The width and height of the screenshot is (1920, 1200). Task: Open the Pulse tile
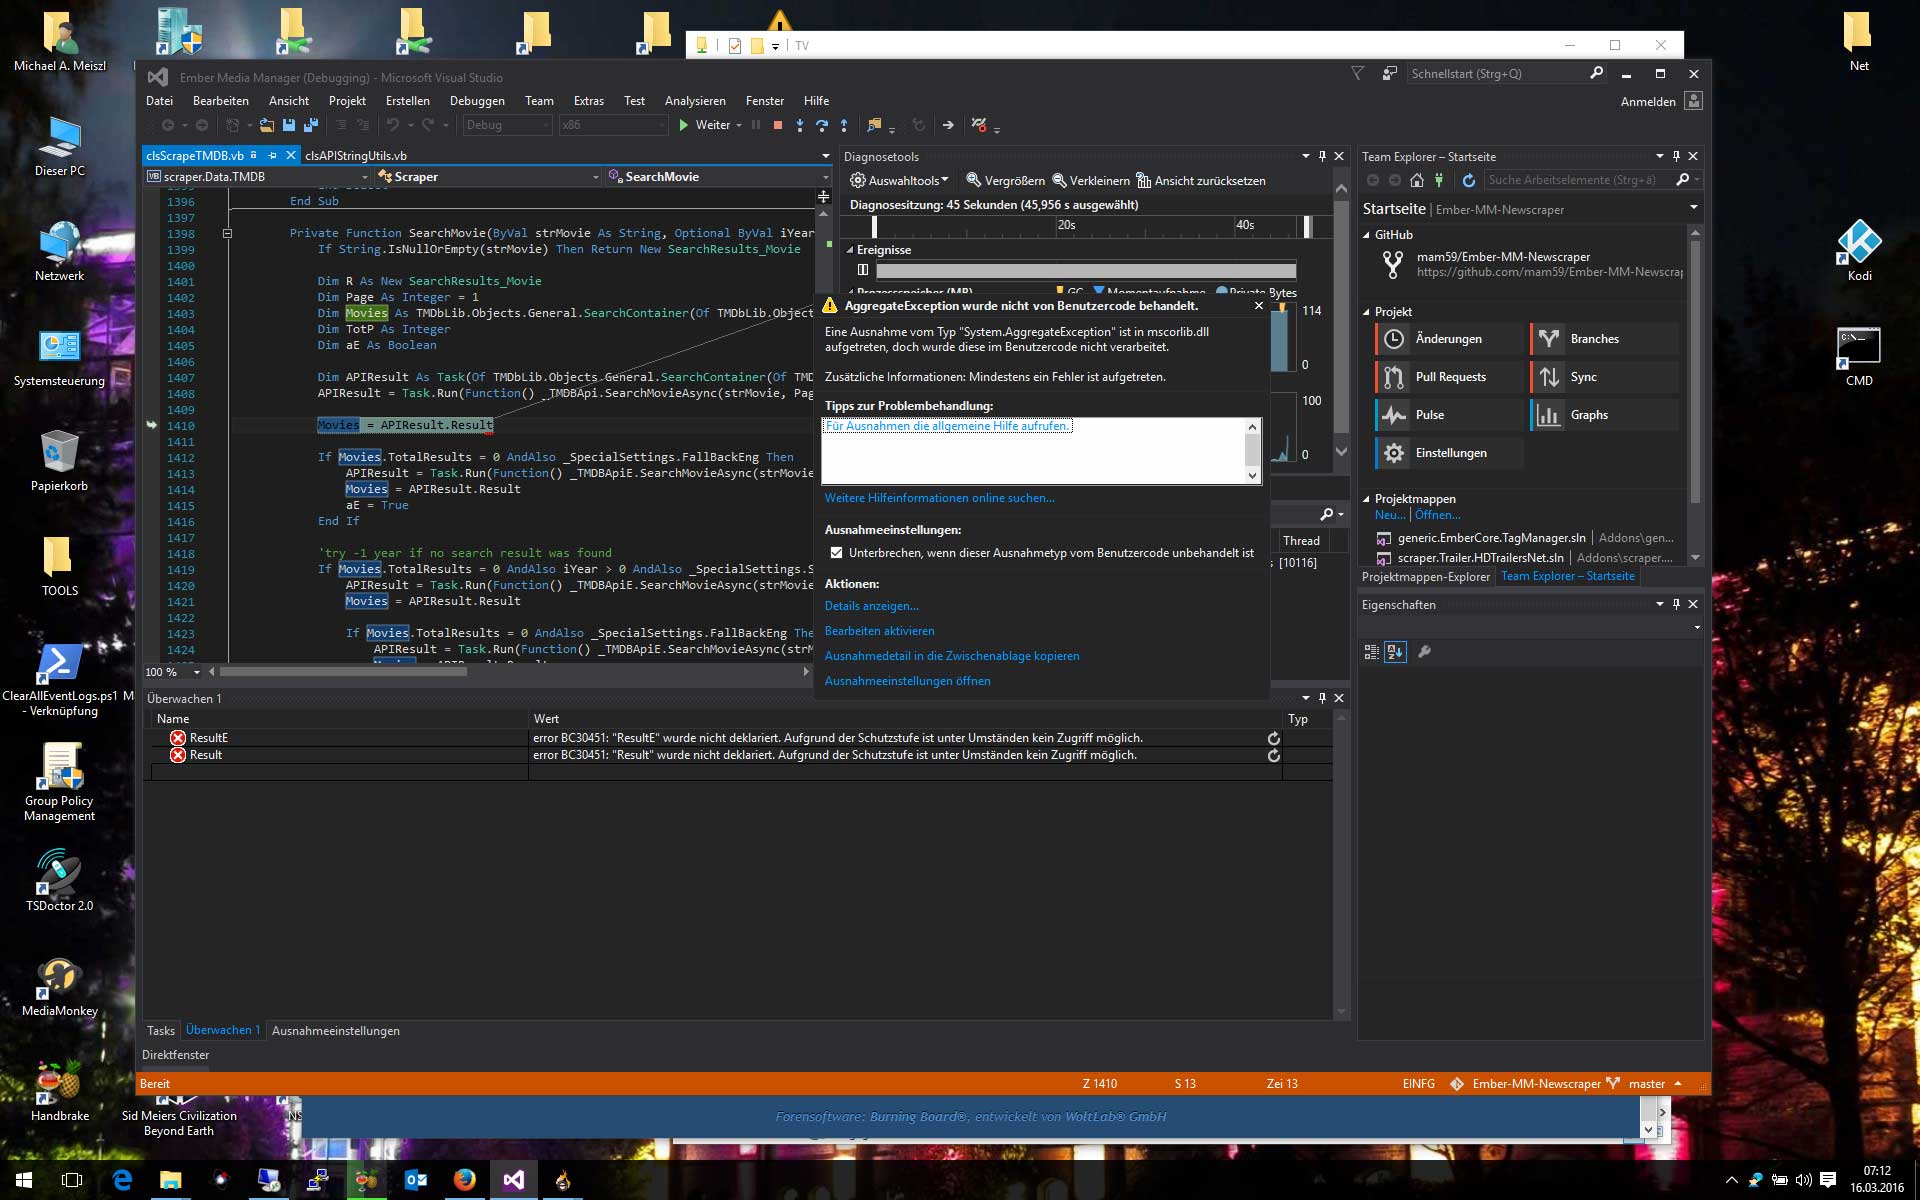pyautogui.click(x=1449, y=415)
